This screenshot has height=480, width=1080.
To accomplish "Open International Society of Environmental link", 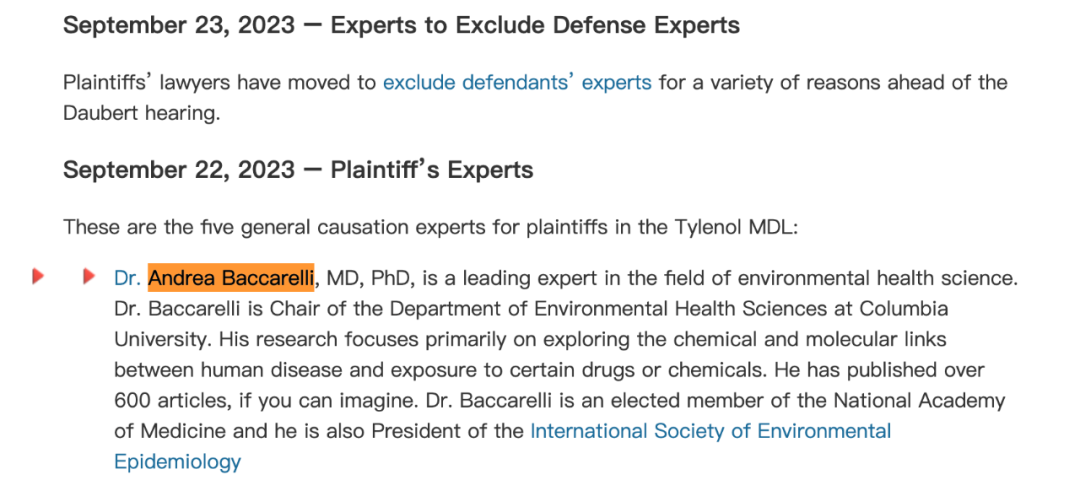I will 711,431.
